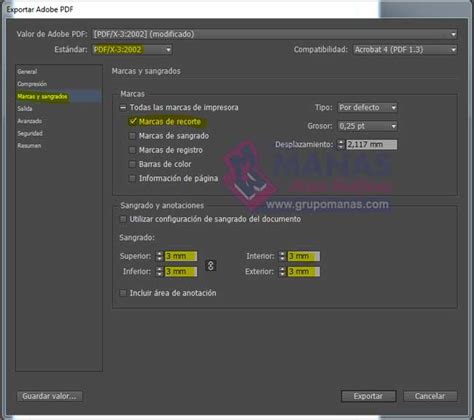Click the Guardar valor button

(50, 396)
